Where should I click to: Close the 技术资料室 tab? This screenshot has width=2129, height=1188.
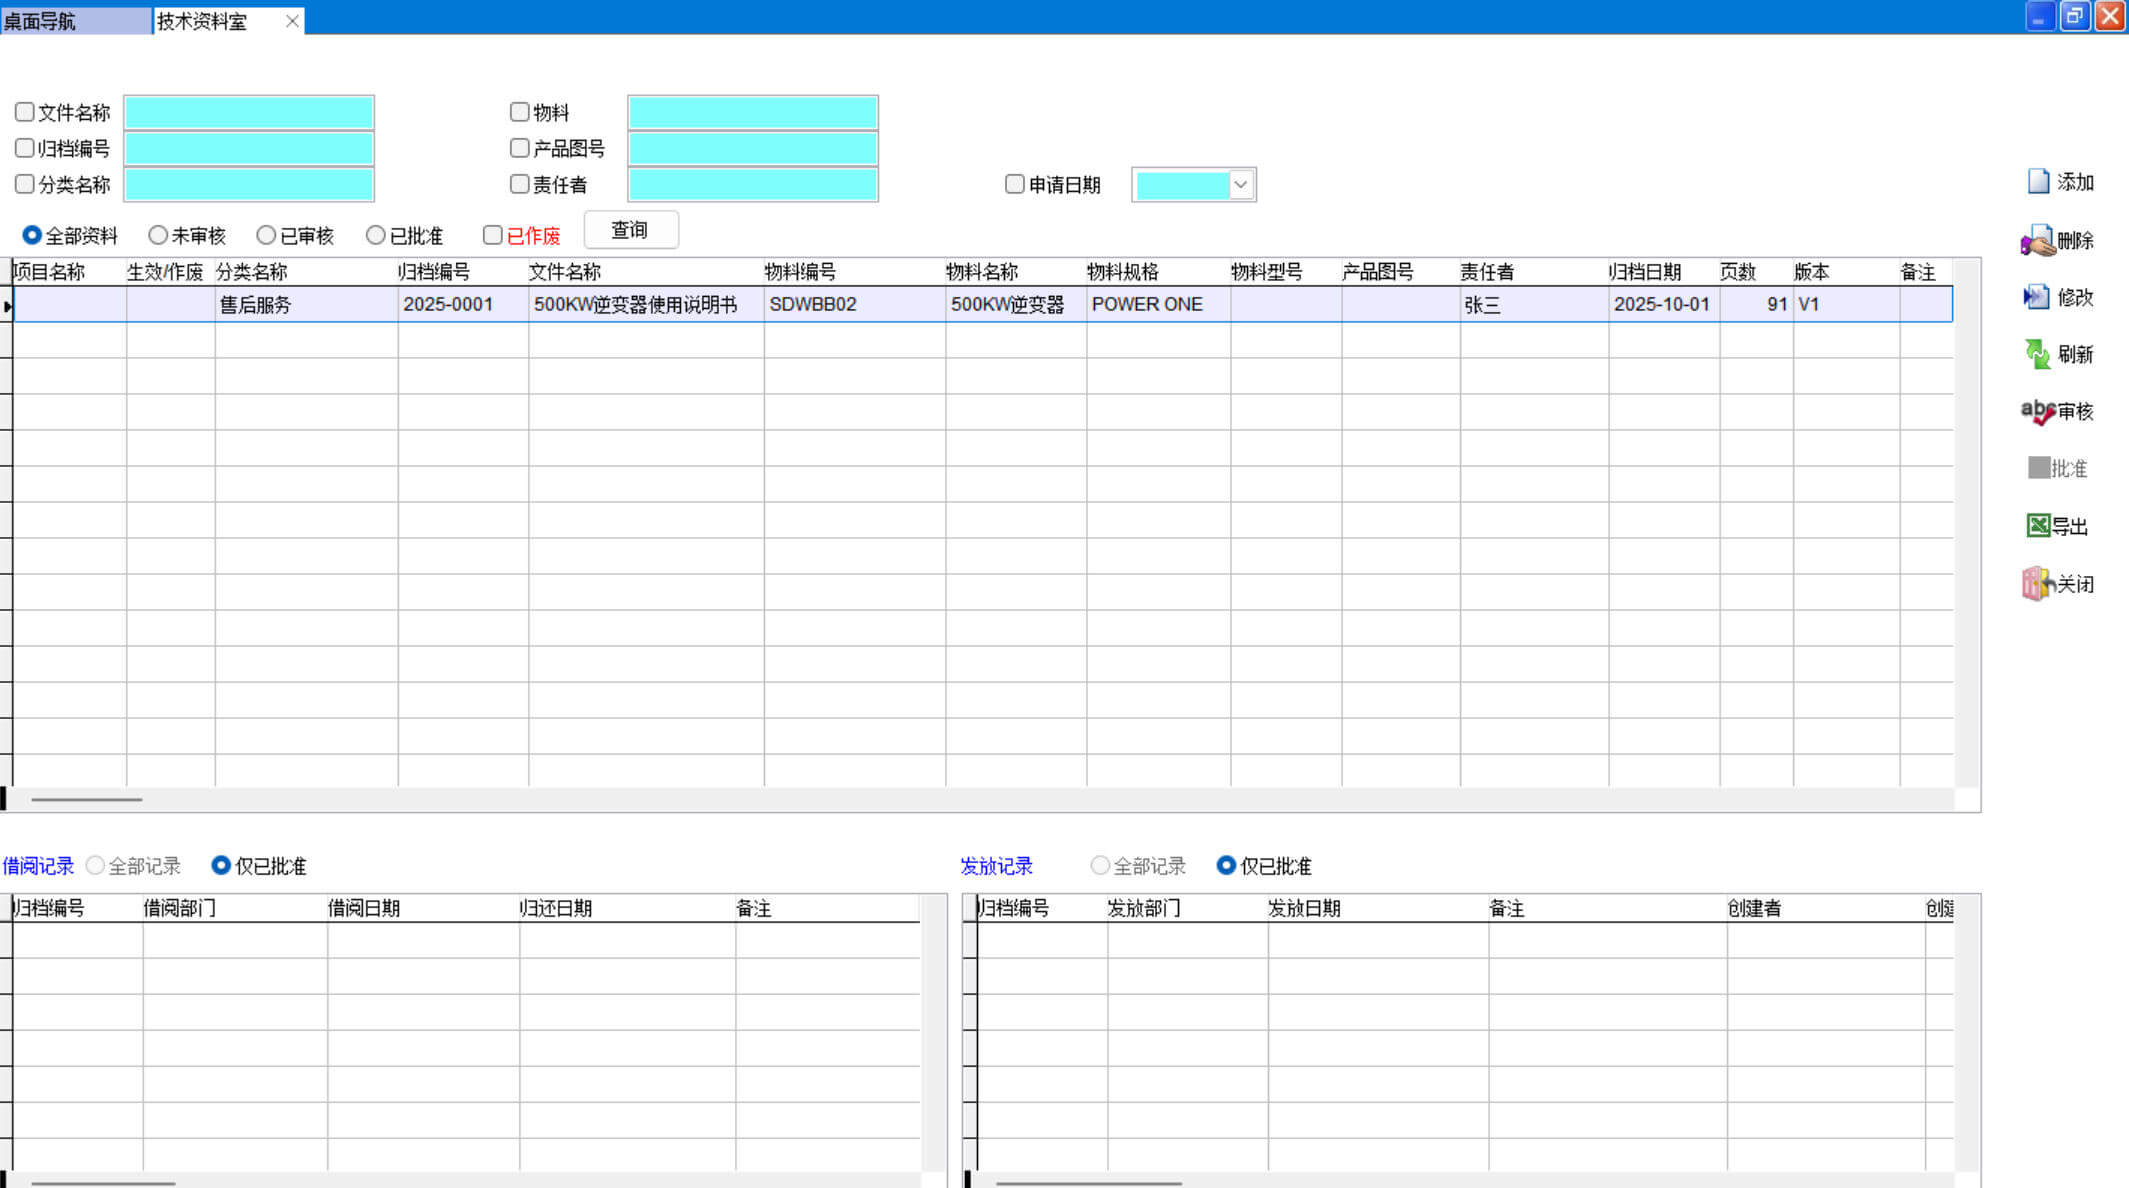pos(292,21)
